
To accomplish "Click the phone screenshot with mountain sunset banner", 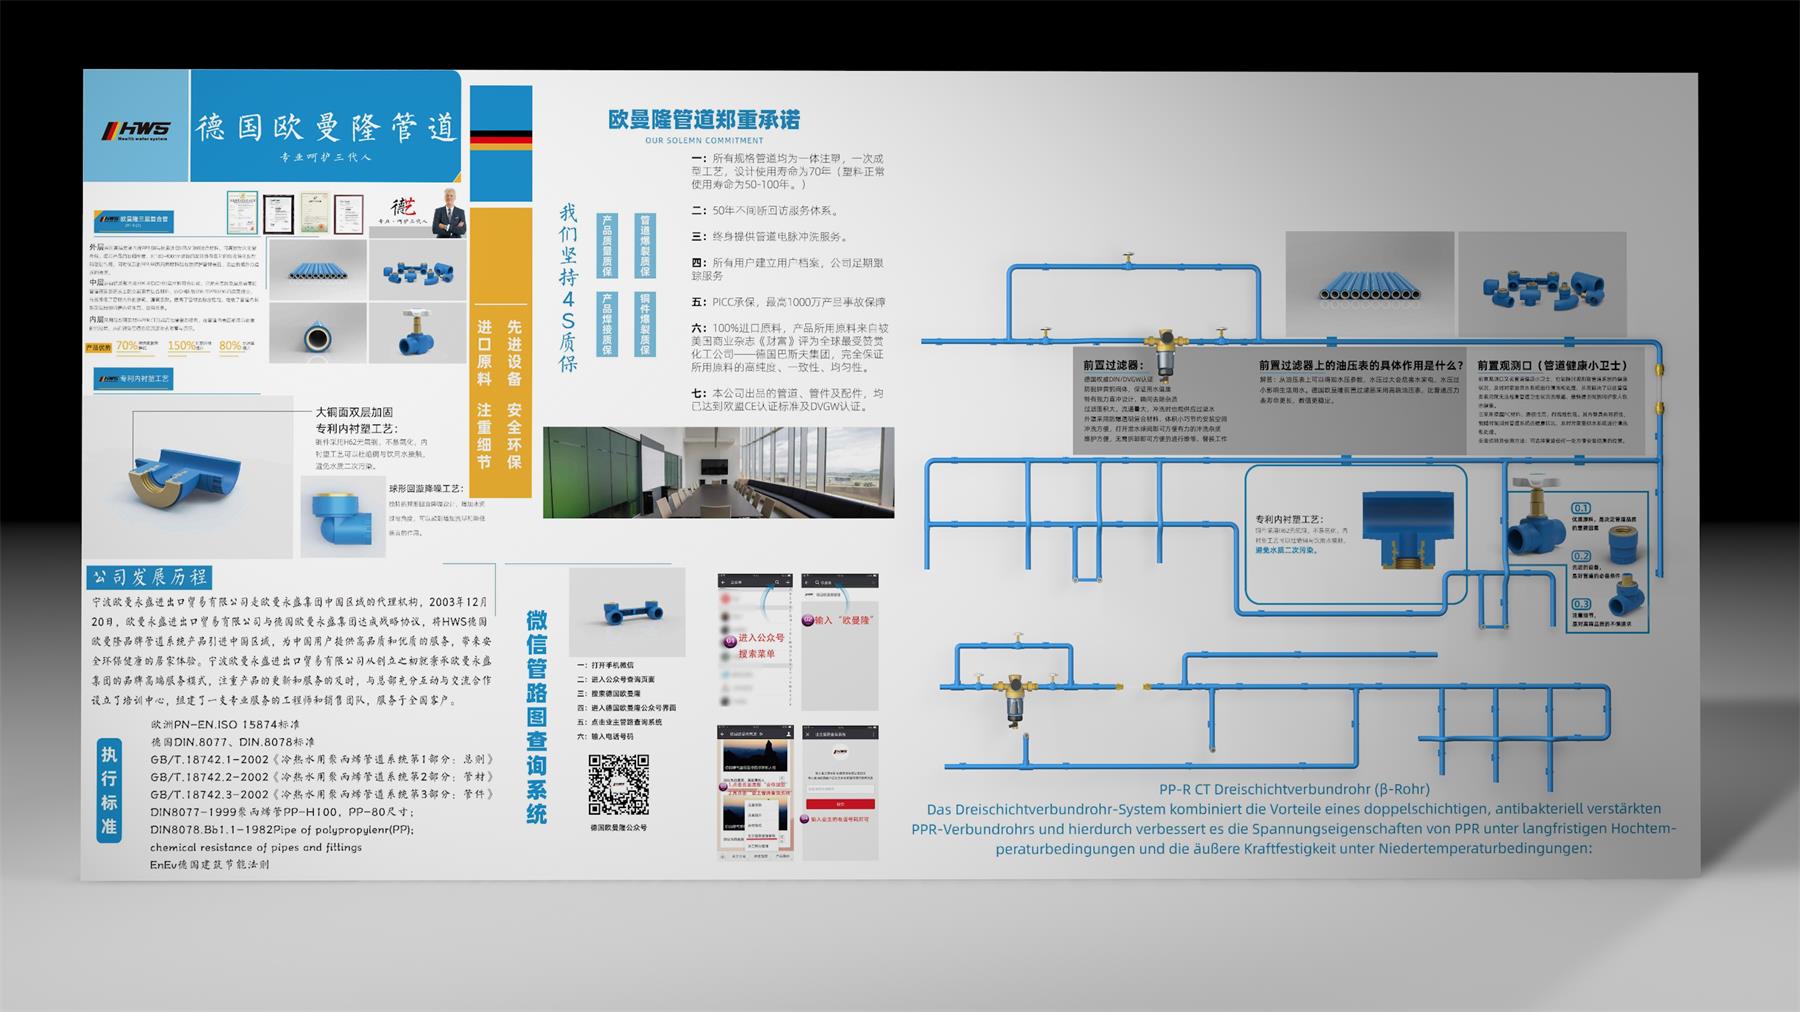I will tap(755, 793).
